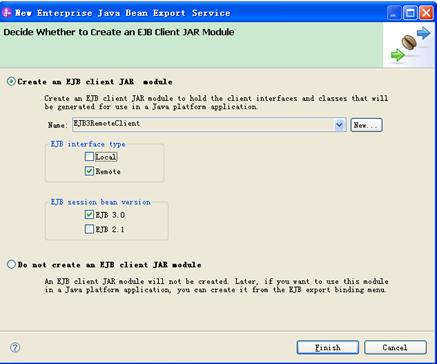
Task: Click the EJB export bean banner image
Action: (x=410, y=44)
